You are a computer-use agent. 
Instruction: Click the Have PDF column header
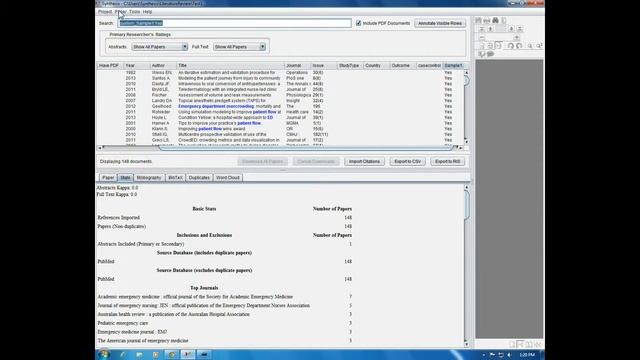point(110,65)
